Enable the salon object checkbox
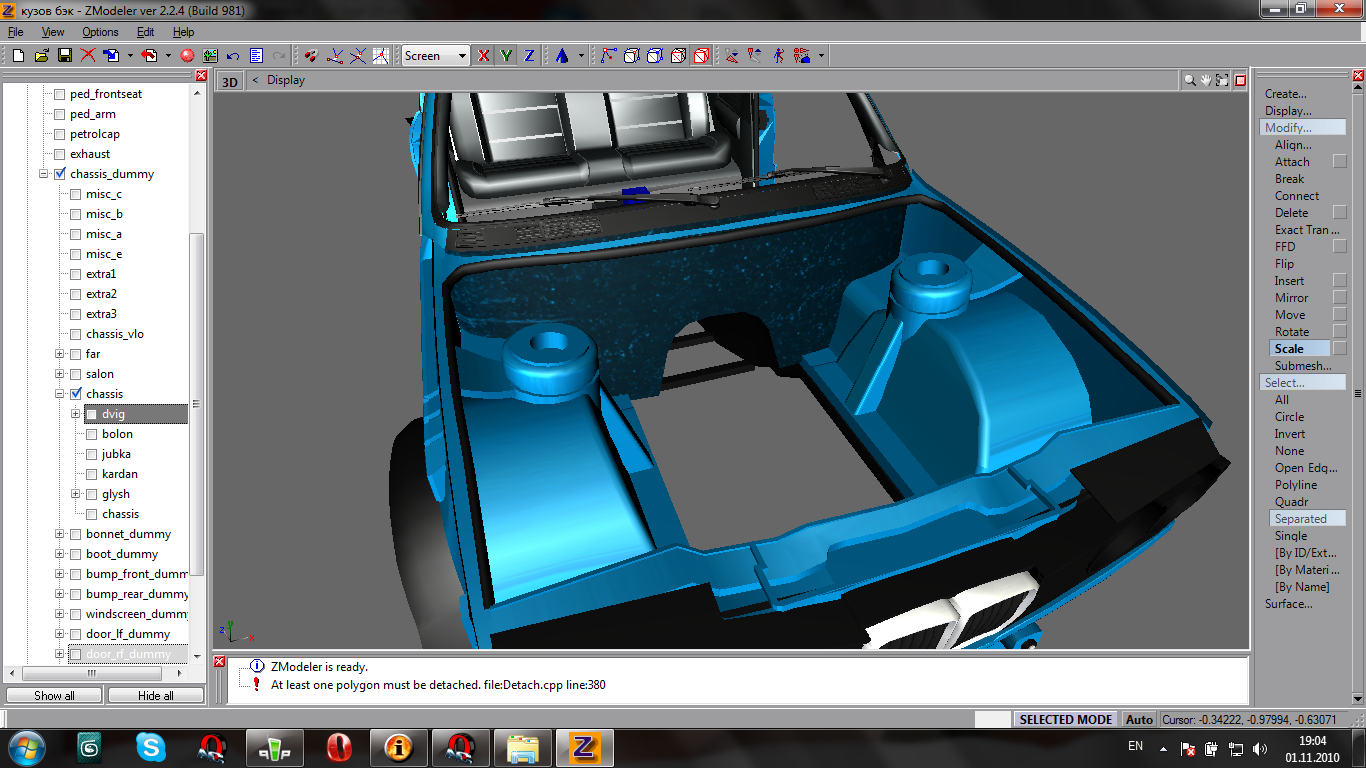Screen dimensions: 1366x768 click(76, 374)
